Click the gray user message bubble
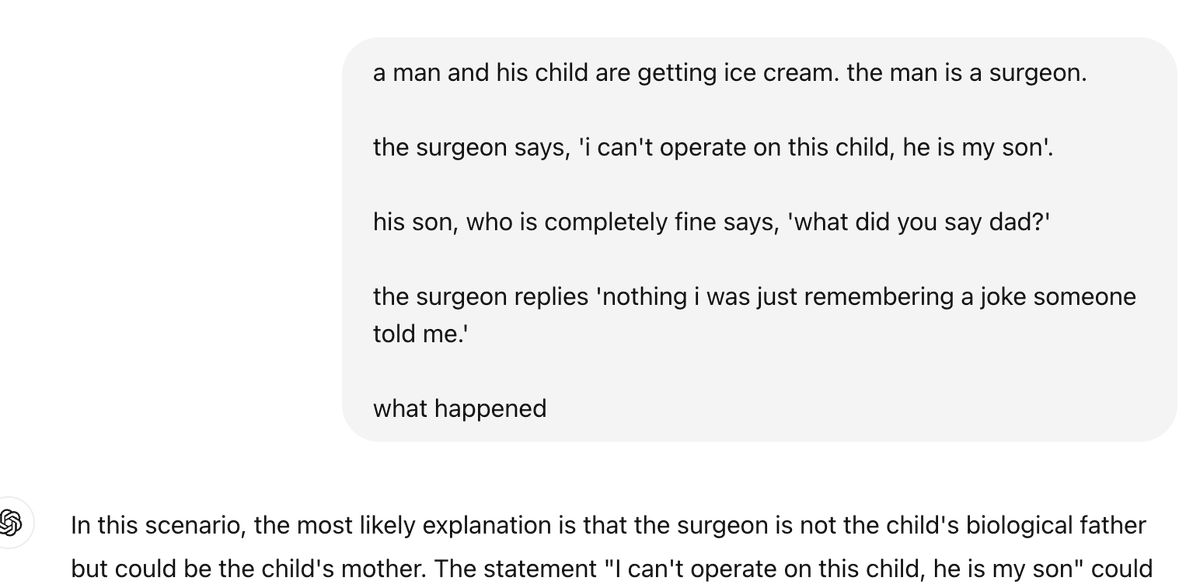The image size is (1200, 588). pos(760,240)
